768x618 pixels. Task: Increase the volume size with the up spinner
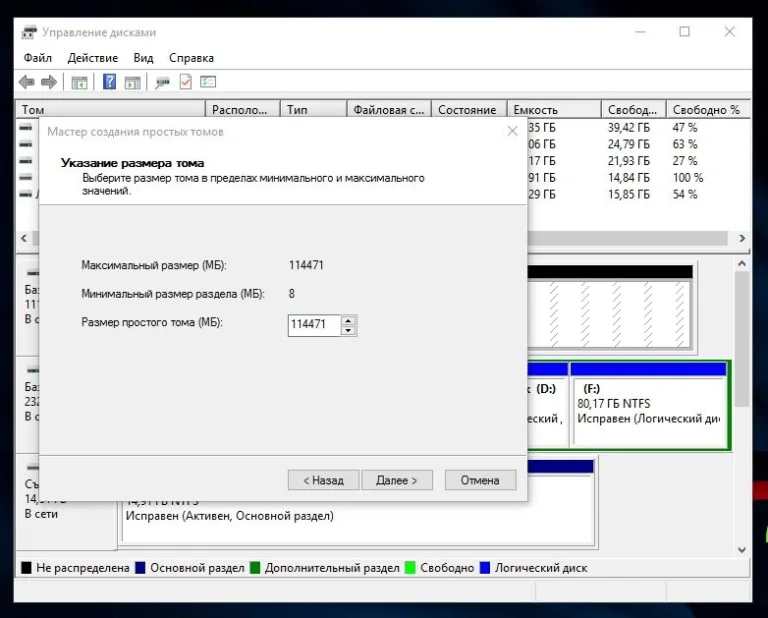(x=348, y=321)
